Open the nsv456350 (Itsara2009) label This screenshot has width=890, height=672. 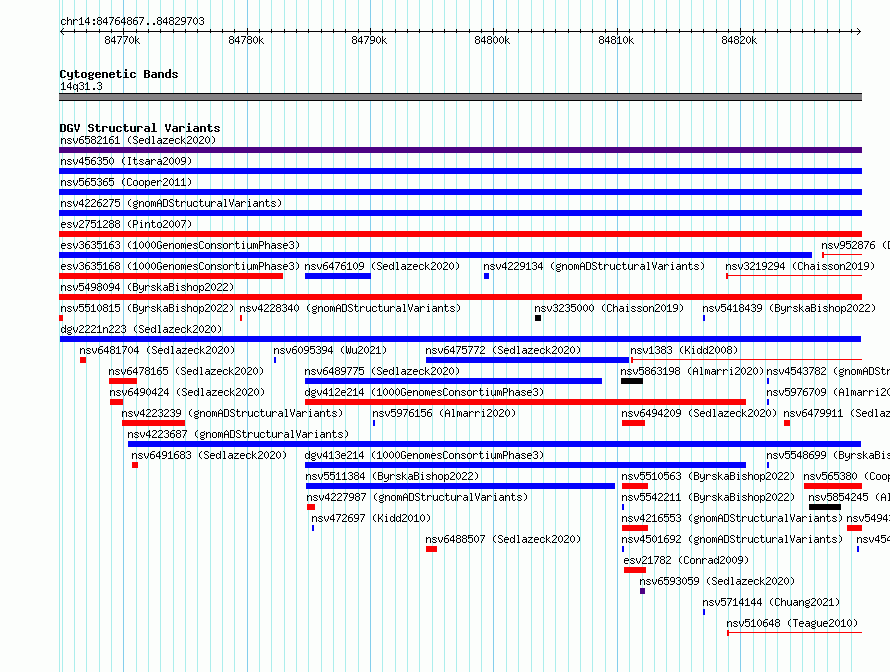(x=126, y=161)
